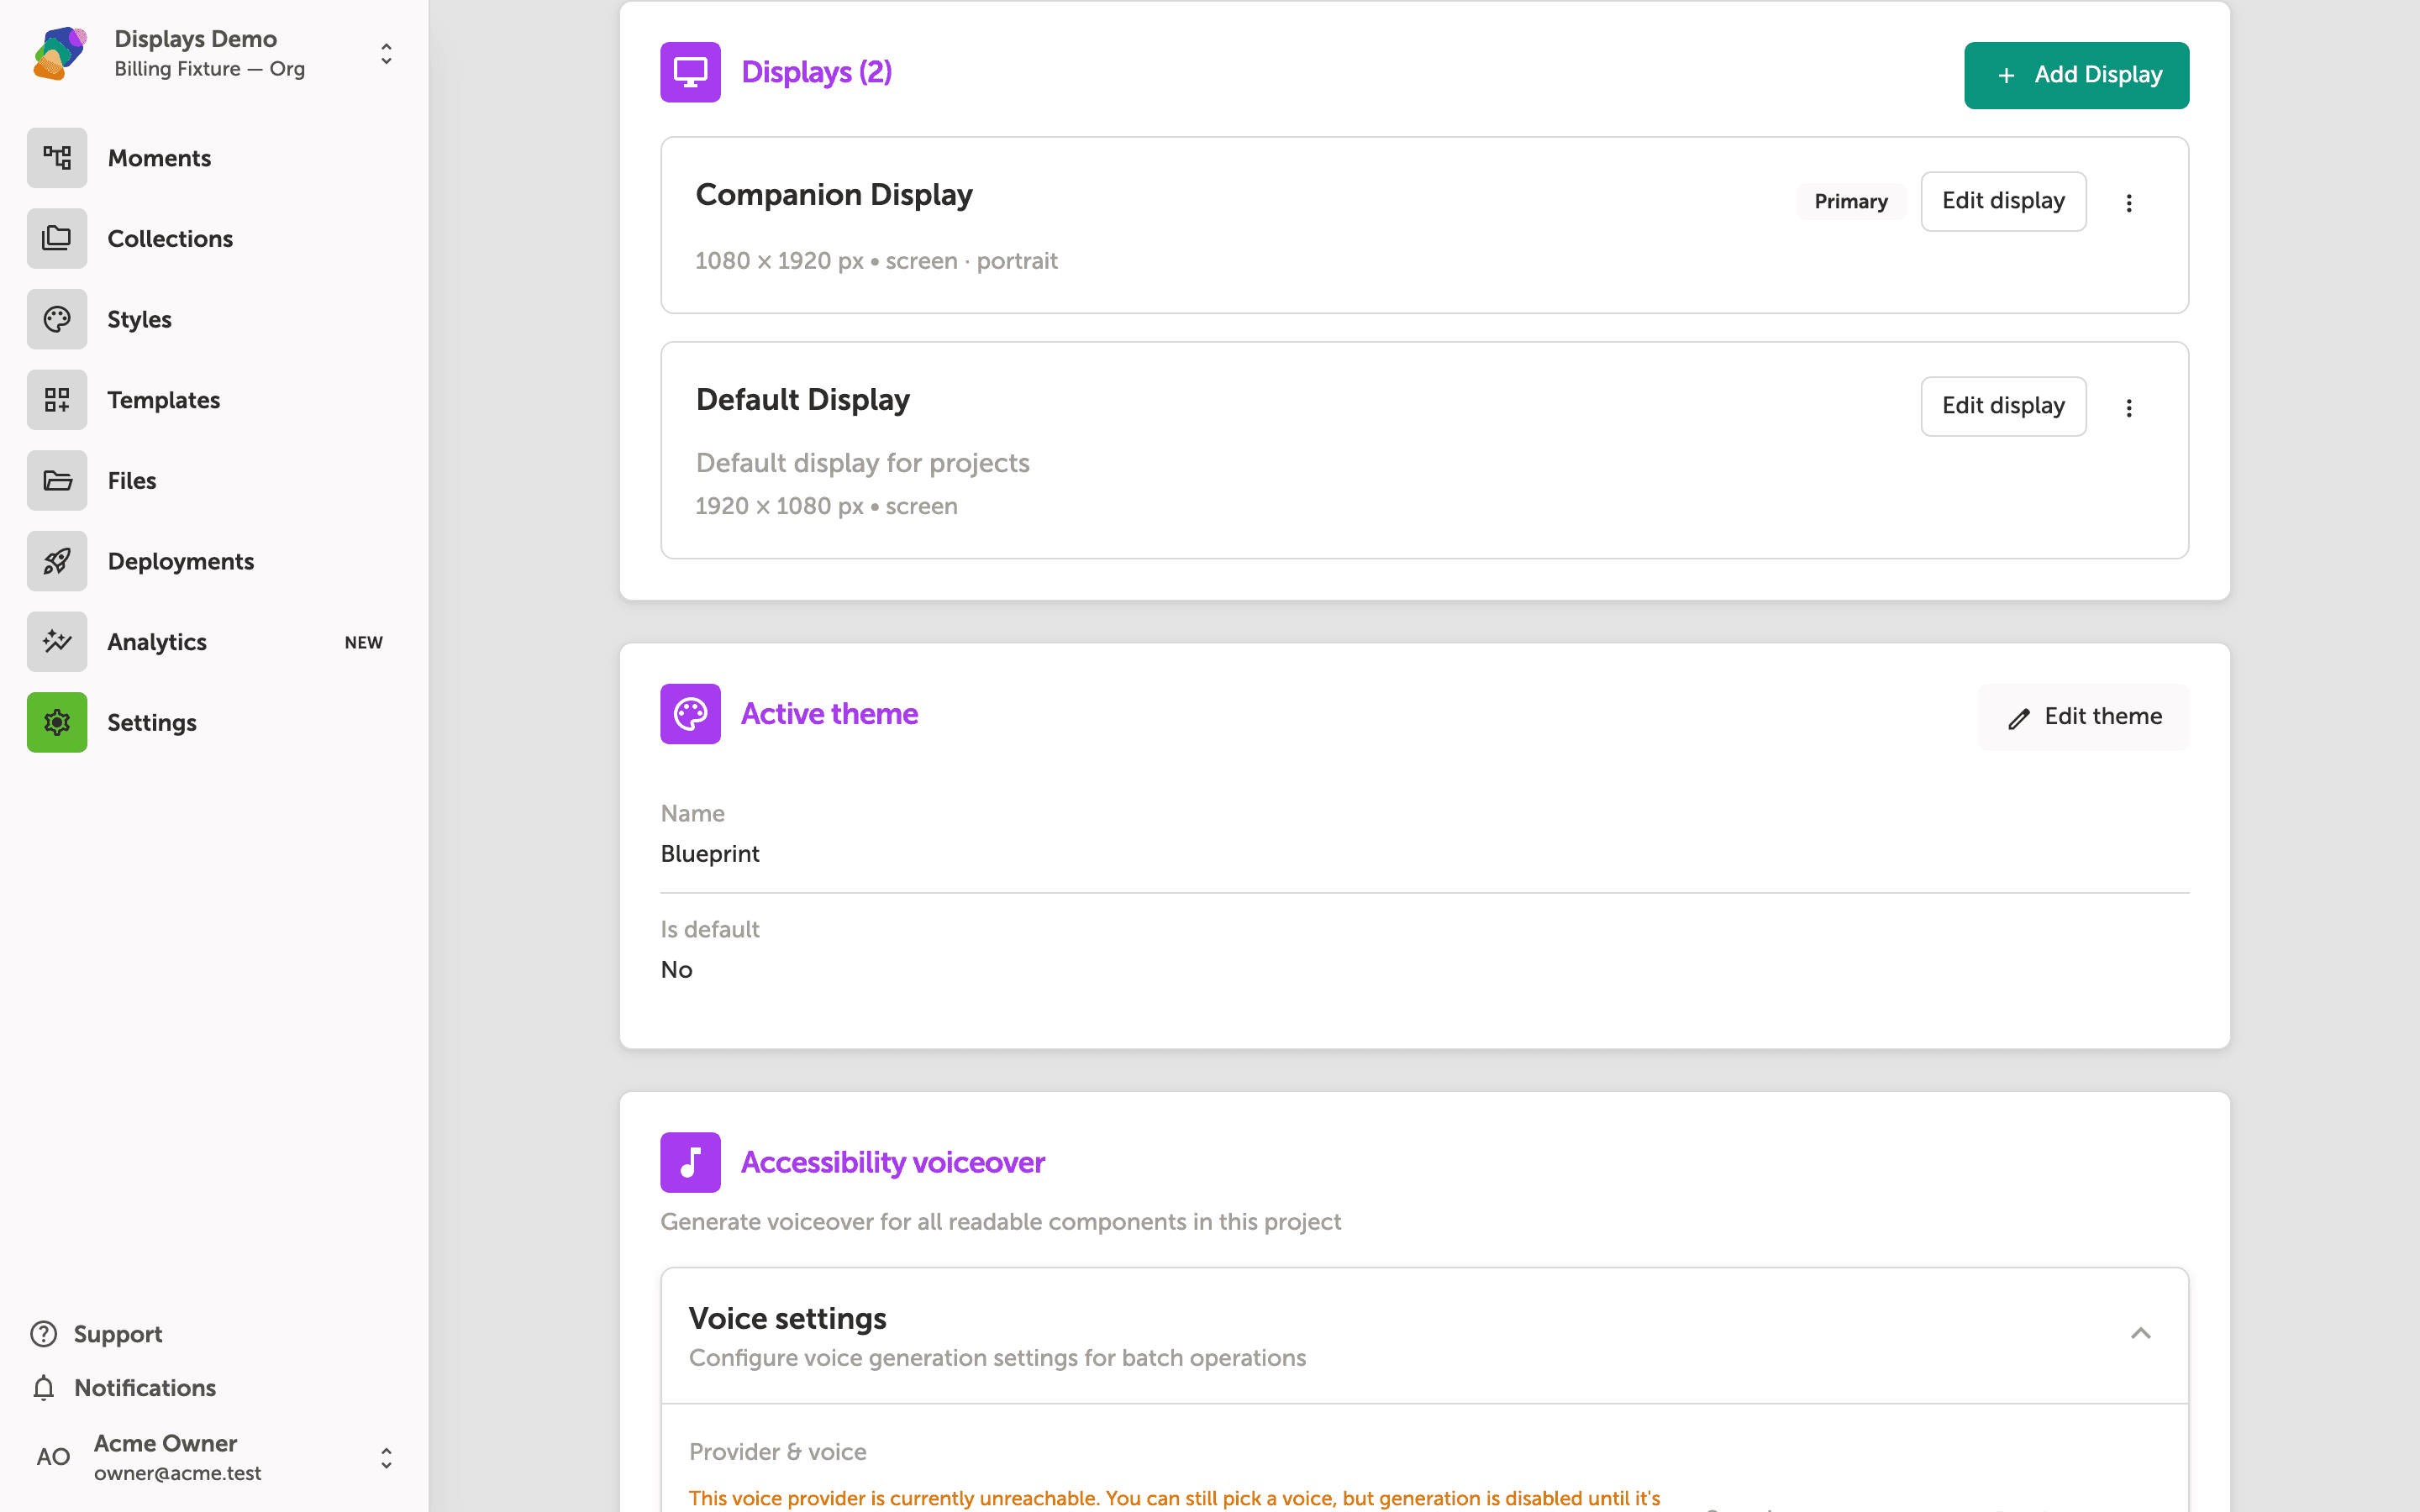Collapse the Voice settings section

[2140, 1333]
